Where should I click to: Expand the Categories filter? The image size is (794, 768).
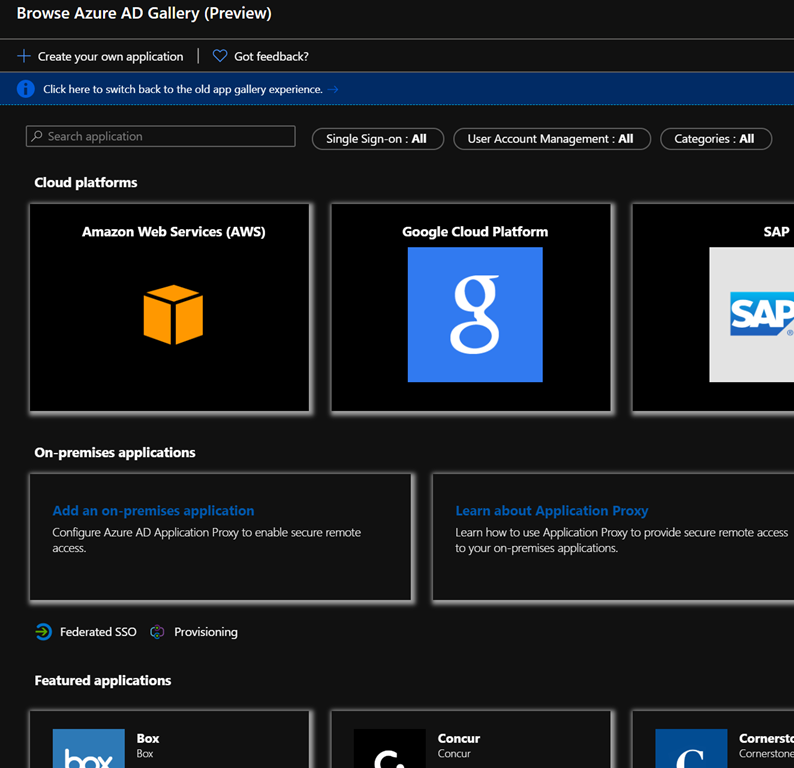715,139
